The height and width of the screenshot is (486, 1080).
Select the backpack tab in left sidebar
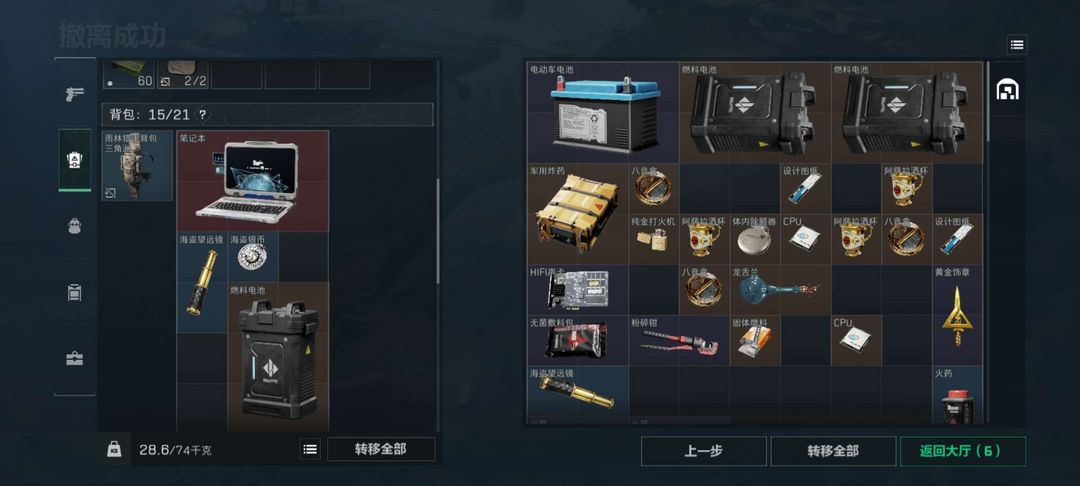[74, 160]
